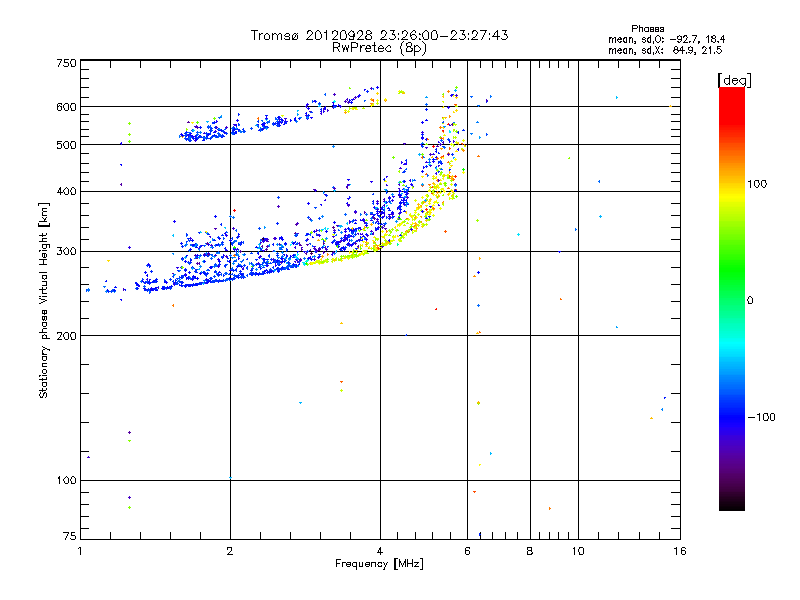800x600 pixels.
Task: Click the Tromsø date and time title
Action: point(379,35)
